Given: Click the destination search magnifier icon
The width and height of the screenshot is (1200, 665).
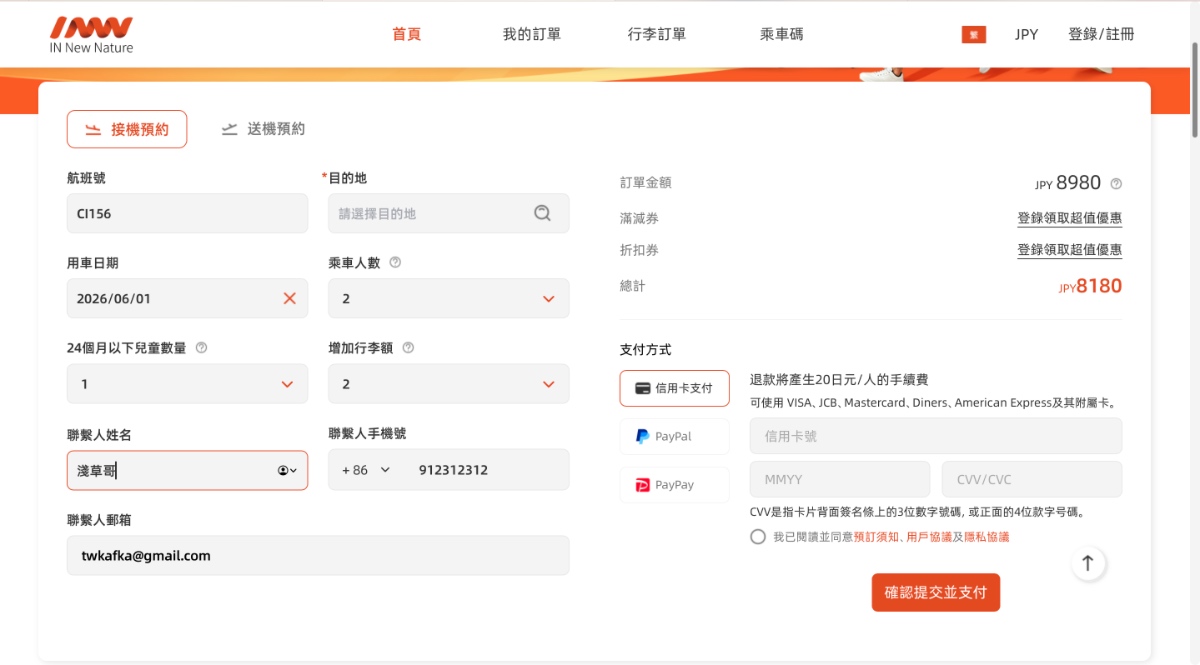Looking at the screenshot, I should (542, 213).
